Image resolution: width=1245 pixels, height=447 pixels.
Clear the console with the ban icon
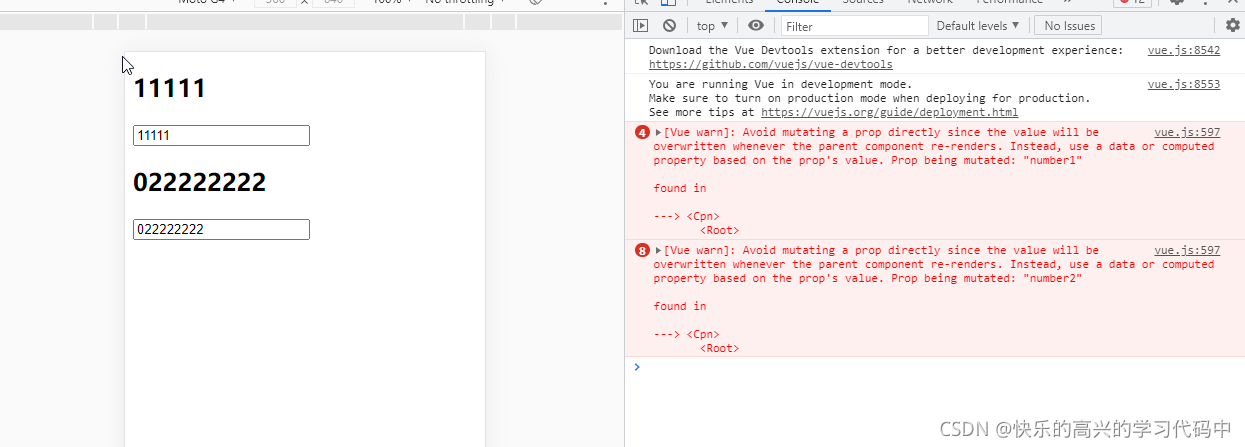(x=669, y=25)
